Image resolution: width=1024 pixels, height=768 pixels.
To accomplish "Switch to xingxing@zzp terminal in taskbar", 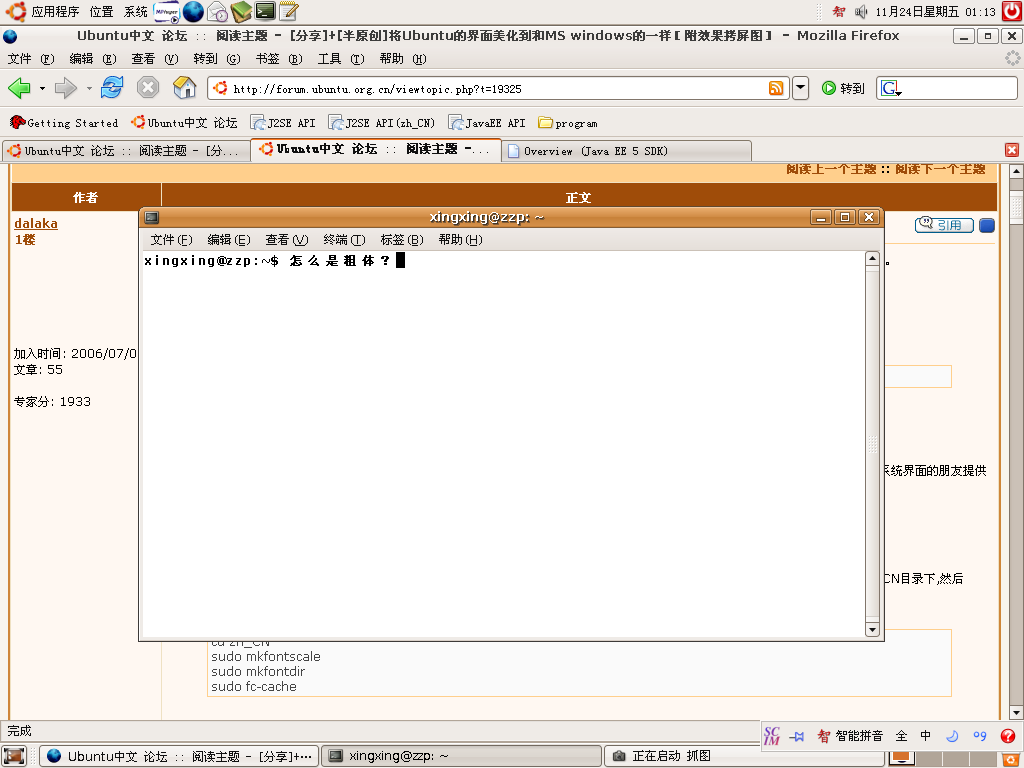I will coord(462,756).
